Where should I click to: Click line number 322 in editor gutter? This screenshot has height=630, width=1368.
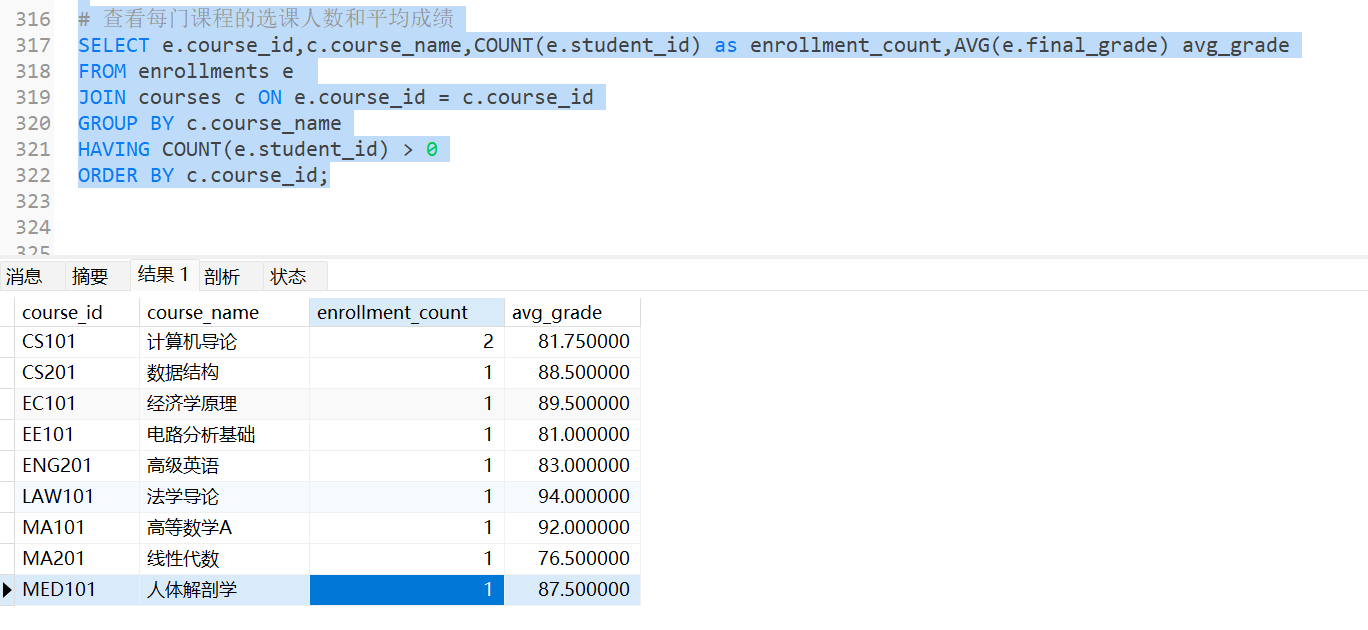tap(34, 175)
